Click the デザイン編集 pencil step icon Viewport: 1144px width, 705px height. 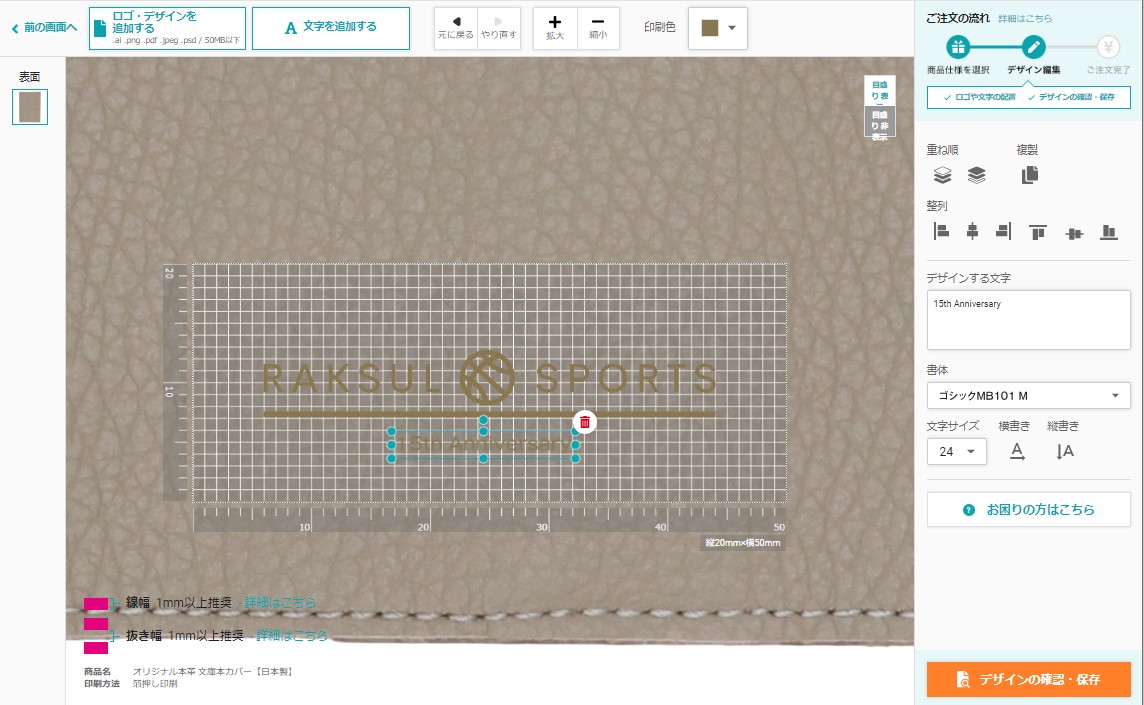pyautogui.click(x=1033, y=47)
